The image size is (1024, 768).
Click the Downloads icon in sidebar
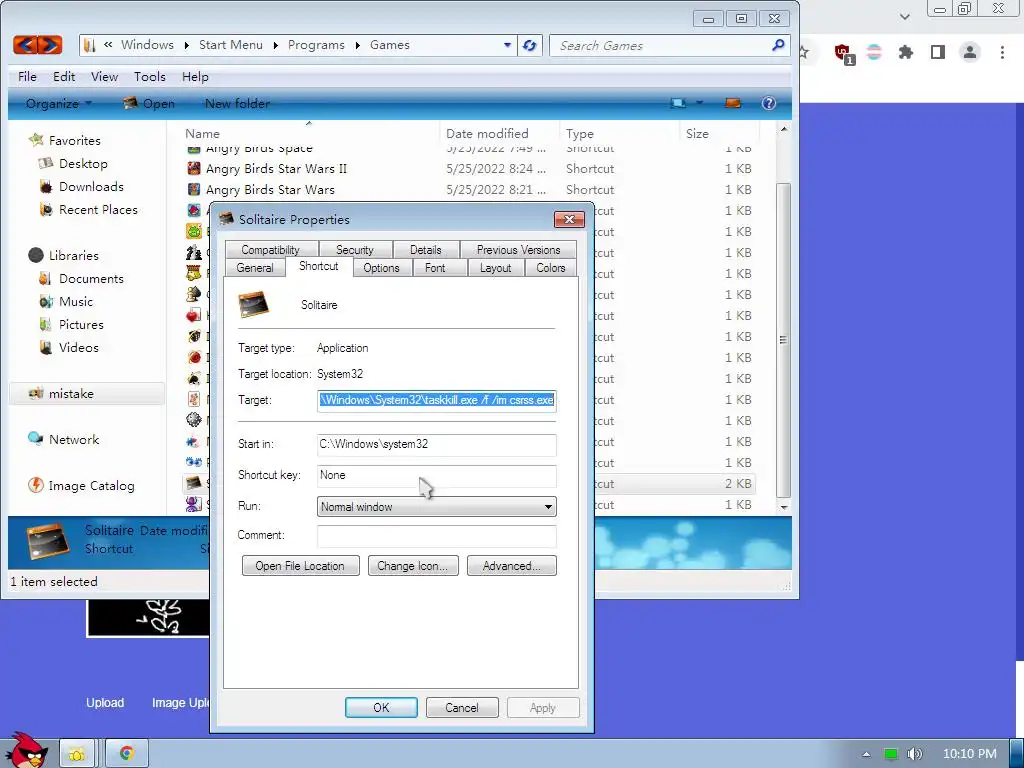click(45, 187)
